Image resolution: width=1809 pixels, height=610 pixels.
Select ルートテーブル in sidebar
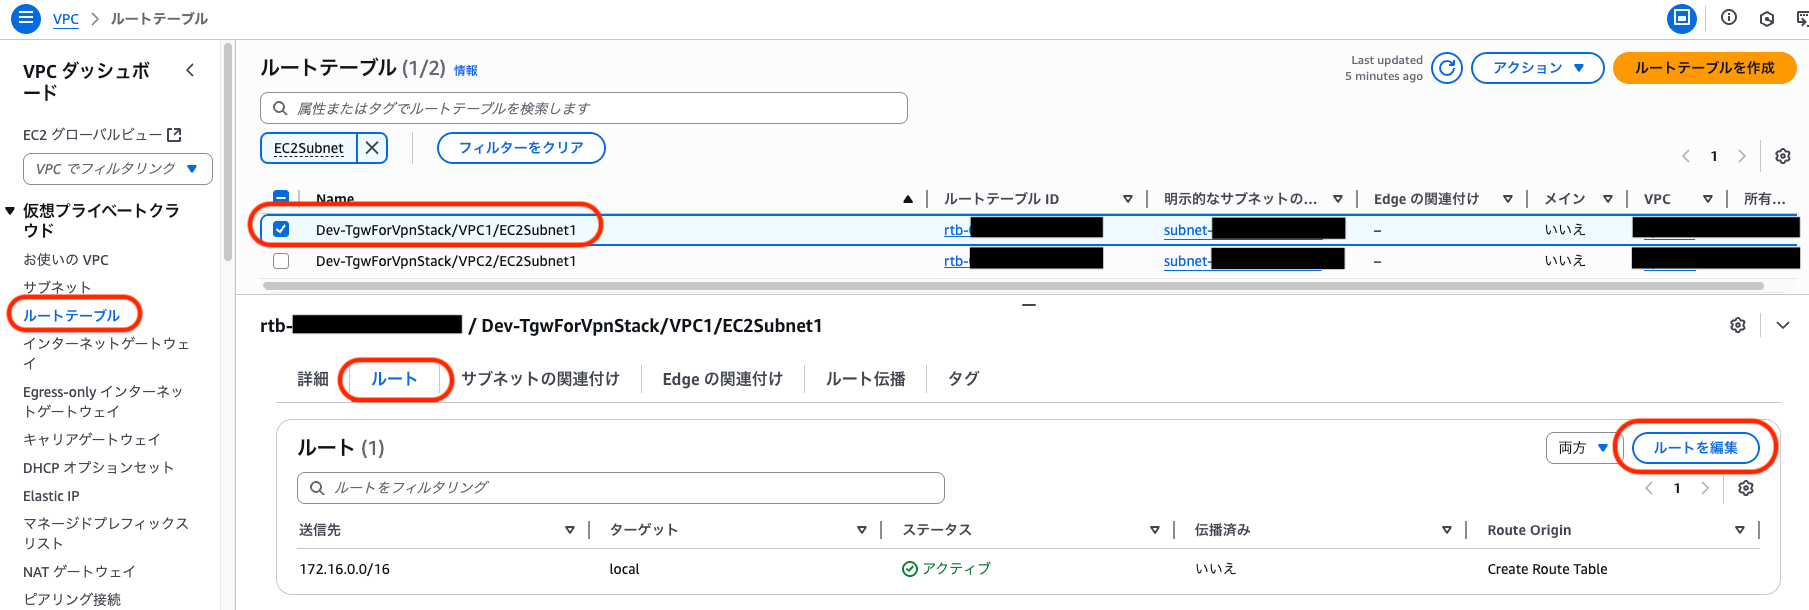point(71,315)
